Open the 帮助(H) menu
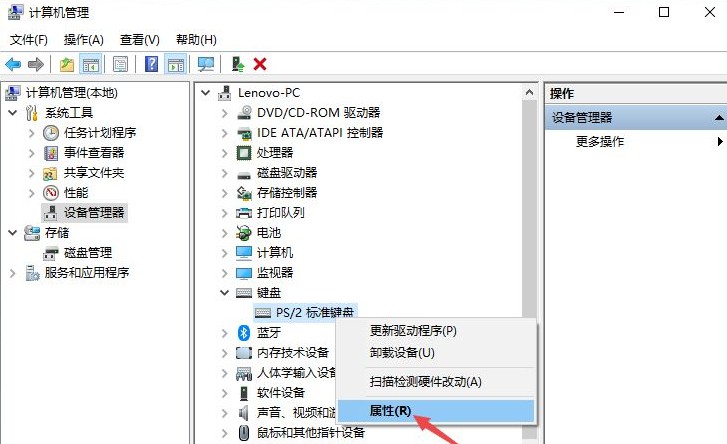Viewport: 727px width, 444px height. [x=196, y=40]
